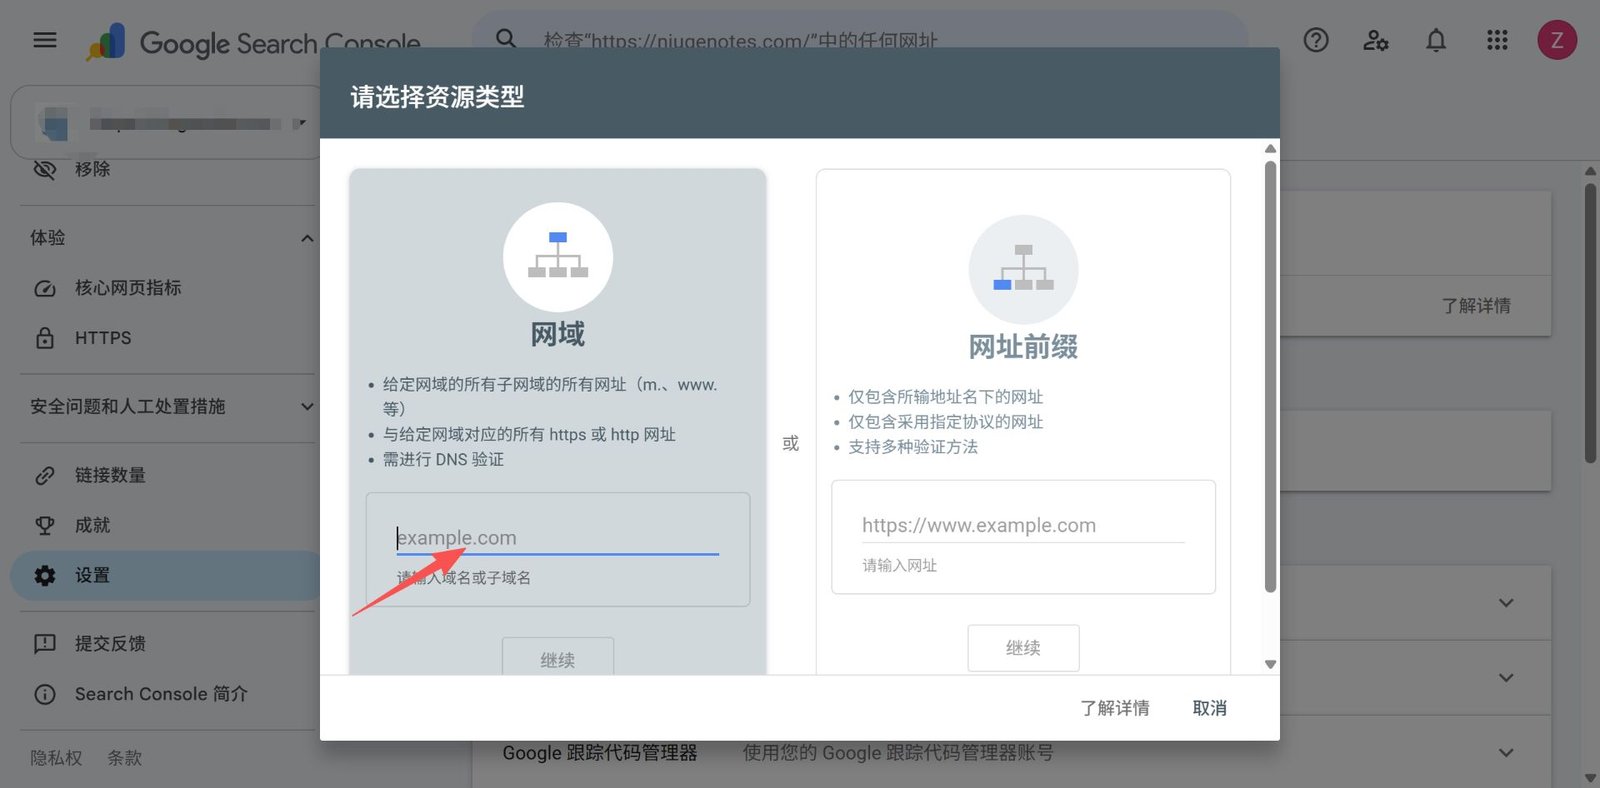Select the 网域 property type icon
The image size is (1600, 788).
pos(558,257)
